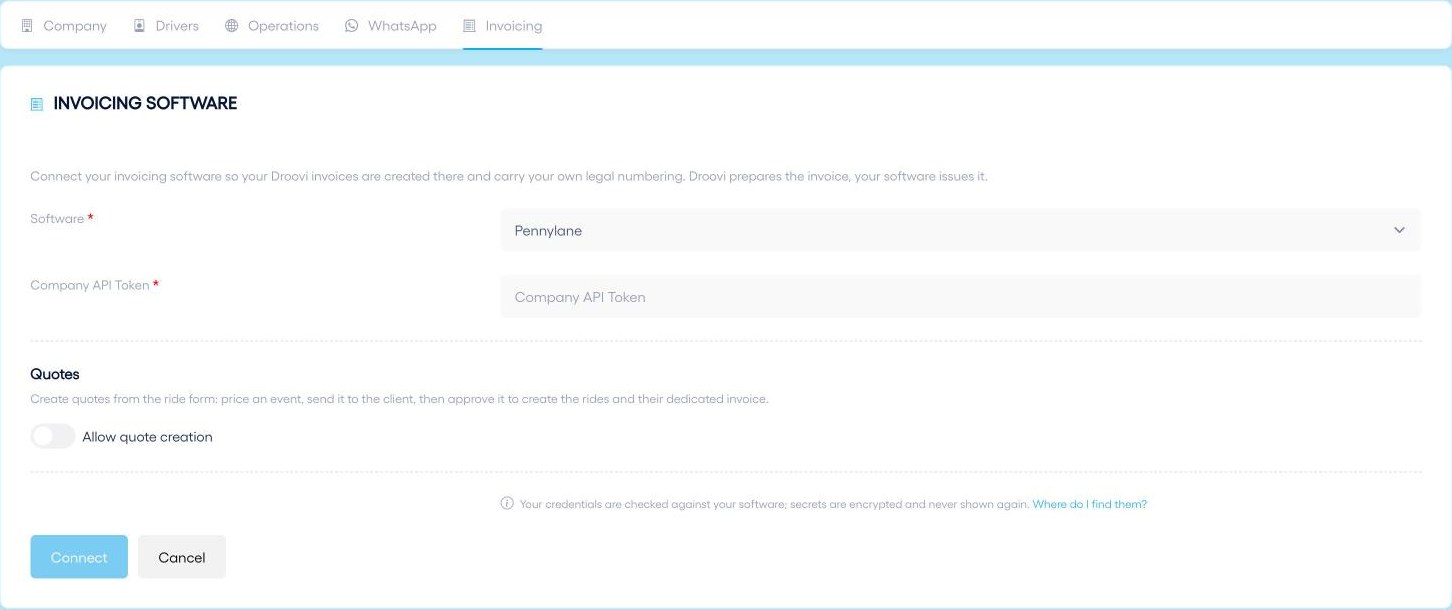
Task: Go to the Operations tab
Action: [x=272, y=26]
